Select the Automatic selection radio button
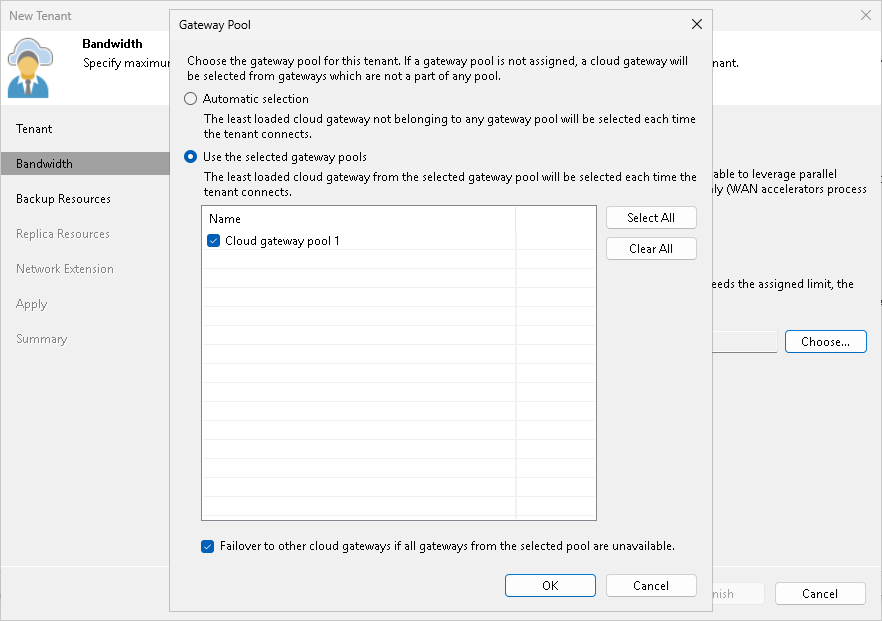 [x=190, y=98]
